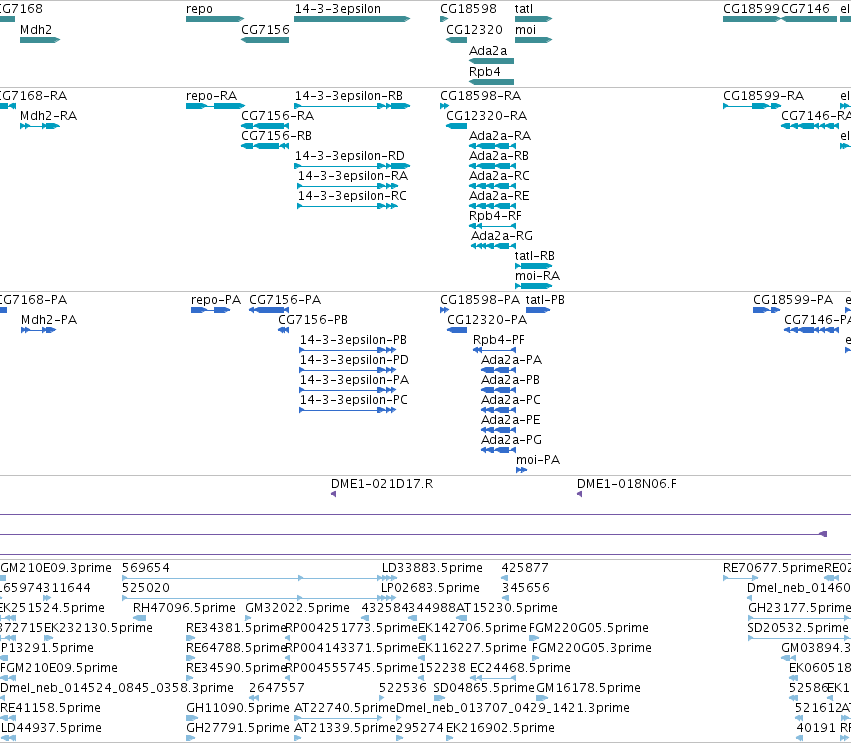Open the repo-RA transcript label
This screenshot has height=743, width=851.
pyautogui.click(x=212, y=96)
